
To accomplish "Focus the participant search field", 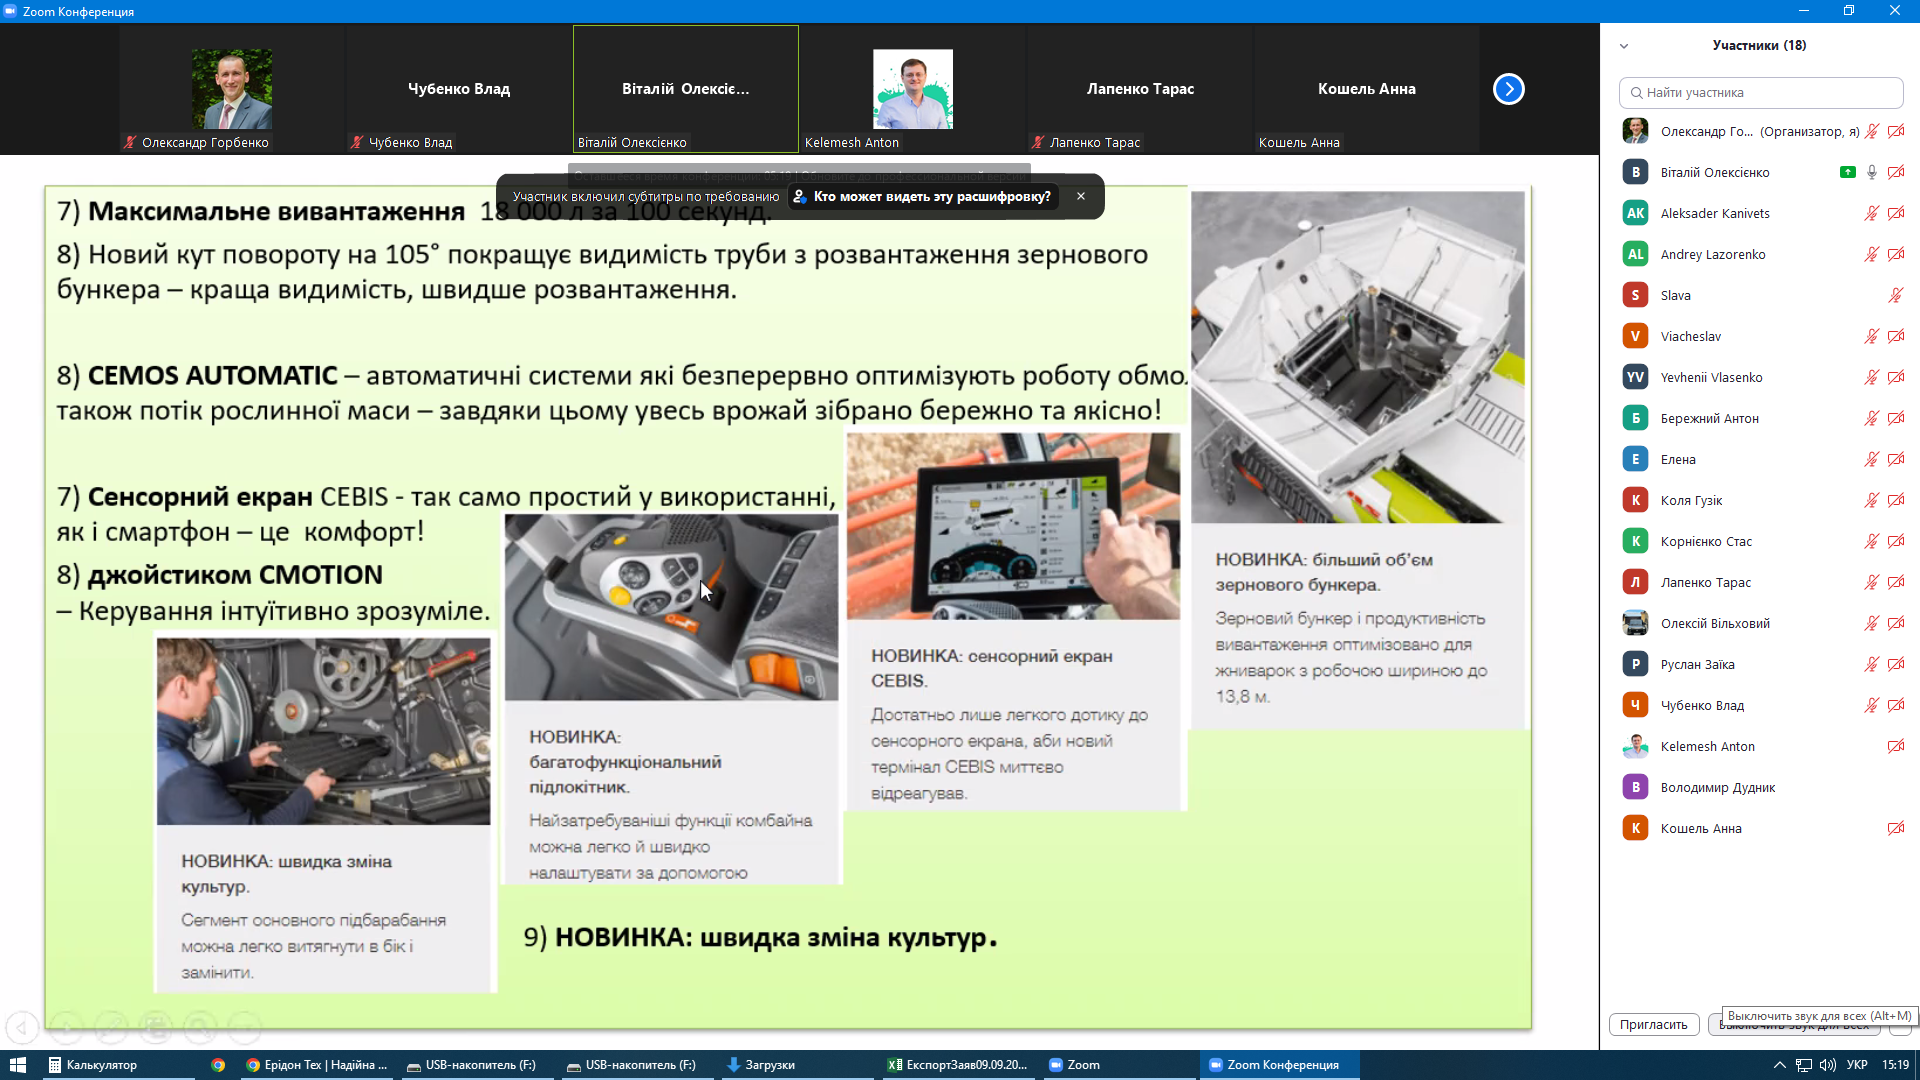I will click(1761, 92).
